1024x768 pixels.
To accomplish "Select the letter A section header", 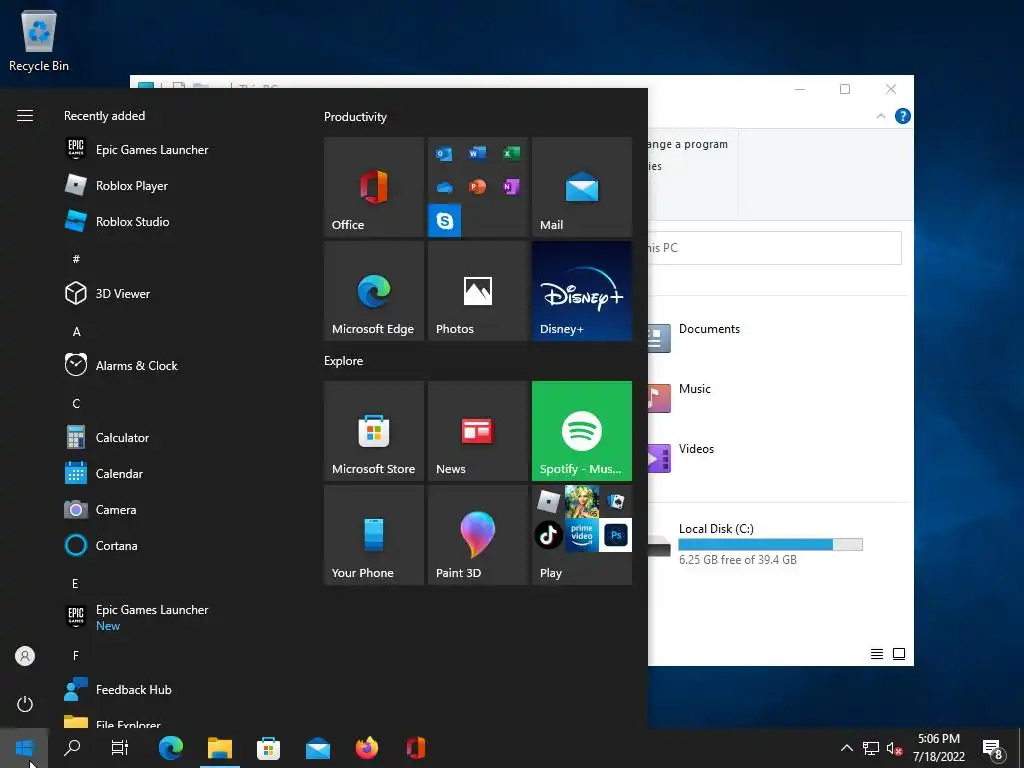I will (x=76, y=332).
